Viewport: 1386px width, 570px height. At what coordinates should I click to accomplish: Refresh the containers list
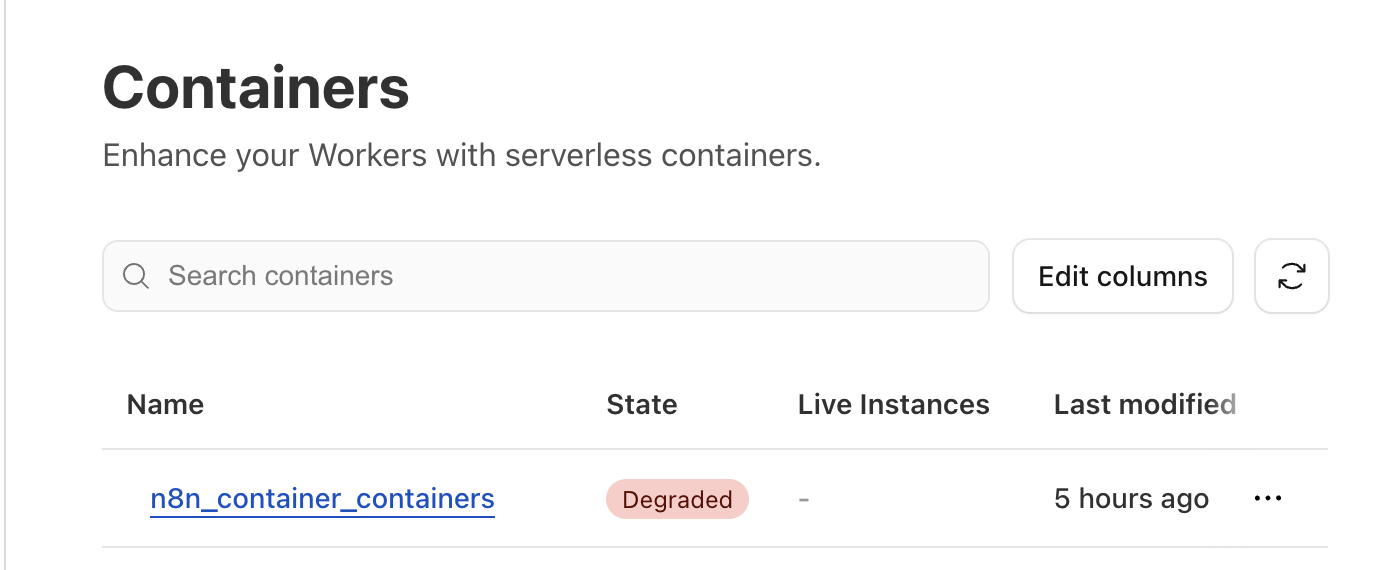point(1291,276)
